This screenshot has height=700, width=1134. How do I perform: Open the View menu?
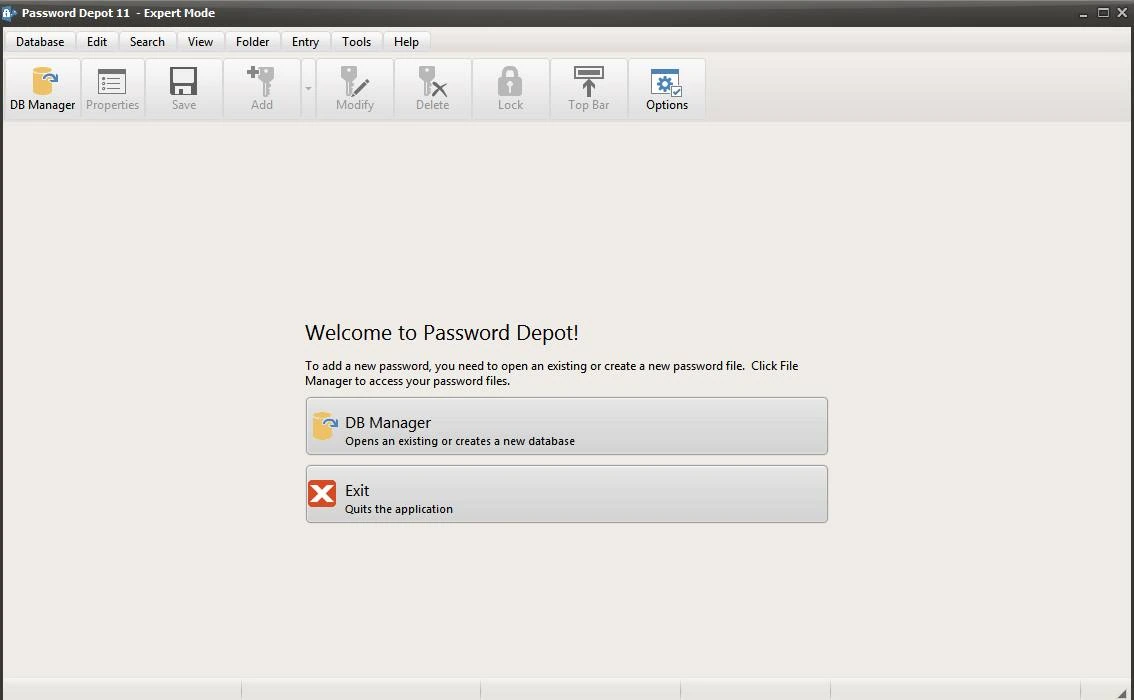[200, 42]
